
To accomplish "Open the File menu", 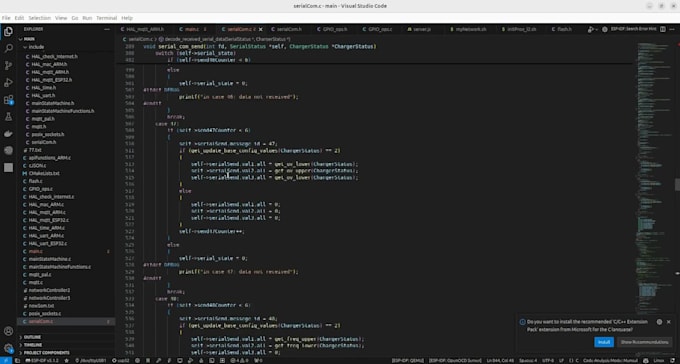I will 6,18.
